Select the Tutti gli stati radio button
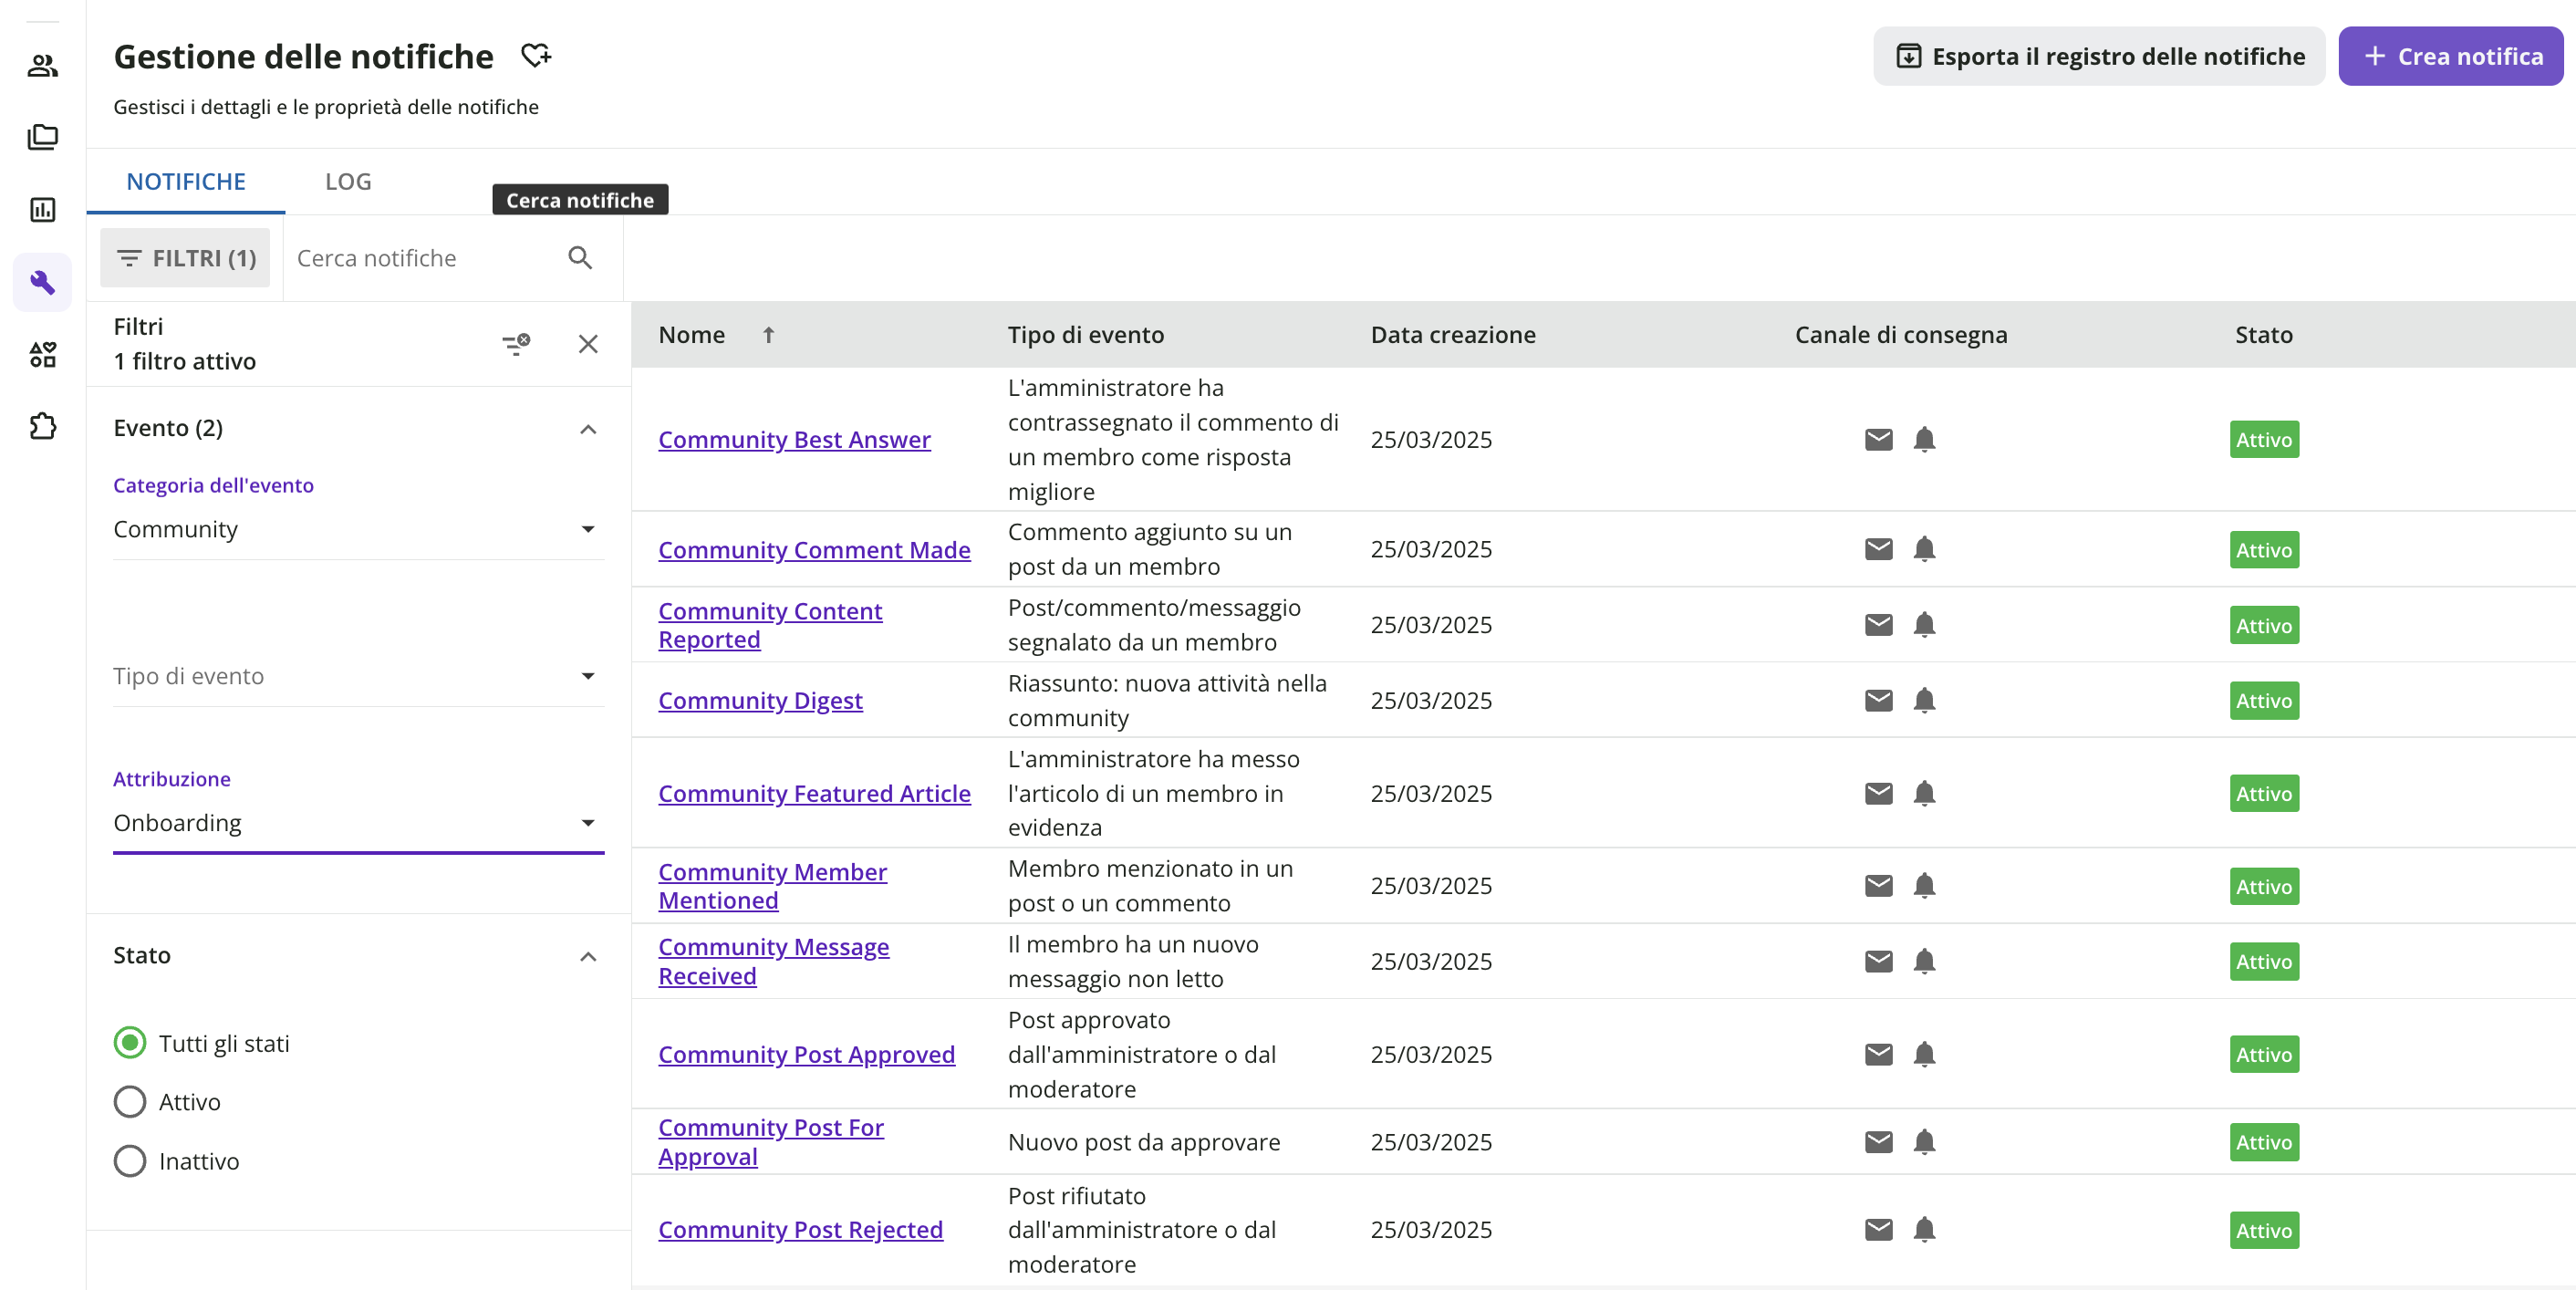This screenshot has height=1290, width=2576. (x=130, y=1043)
